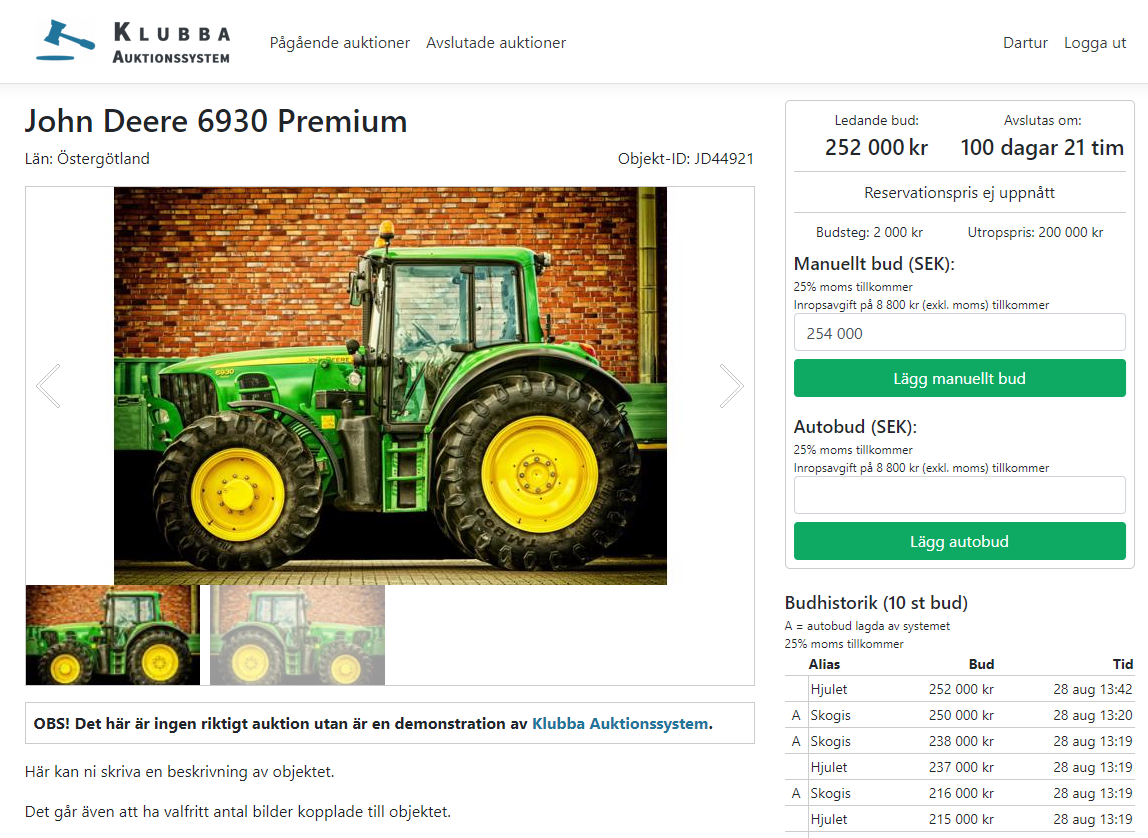Follow the Klubba Auktionssystem link in notice

tap(621, 724)
